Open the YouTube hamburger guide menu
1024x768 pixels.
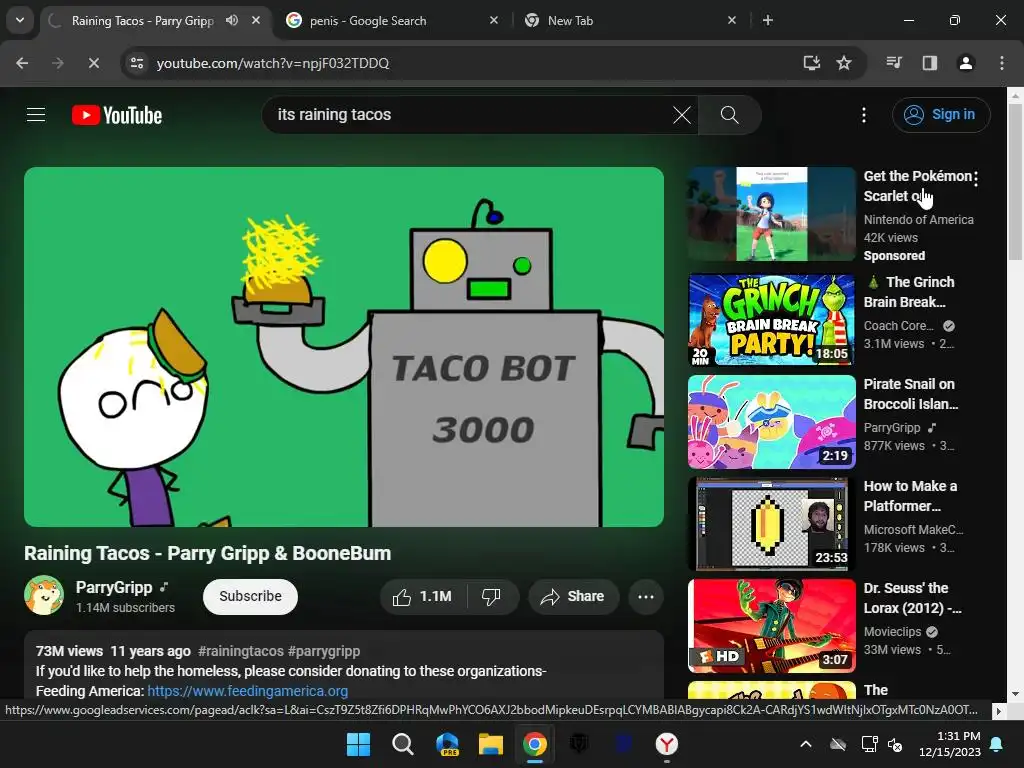point(36,115)
